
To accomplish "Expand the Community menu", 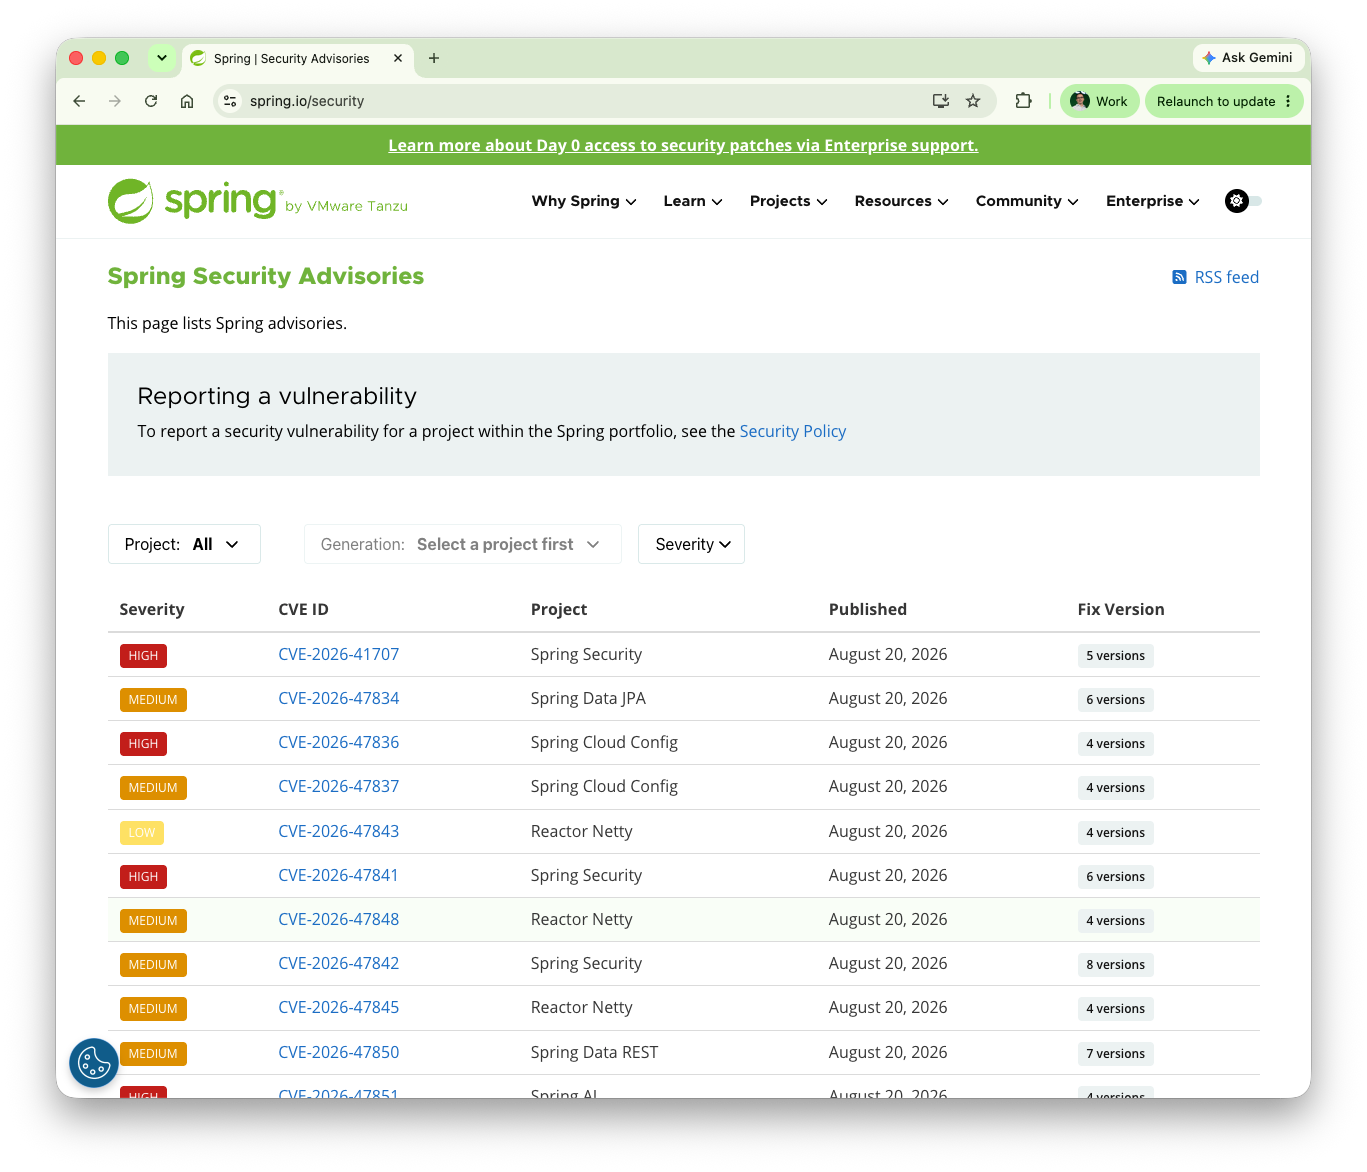I will pos(1027,201).
